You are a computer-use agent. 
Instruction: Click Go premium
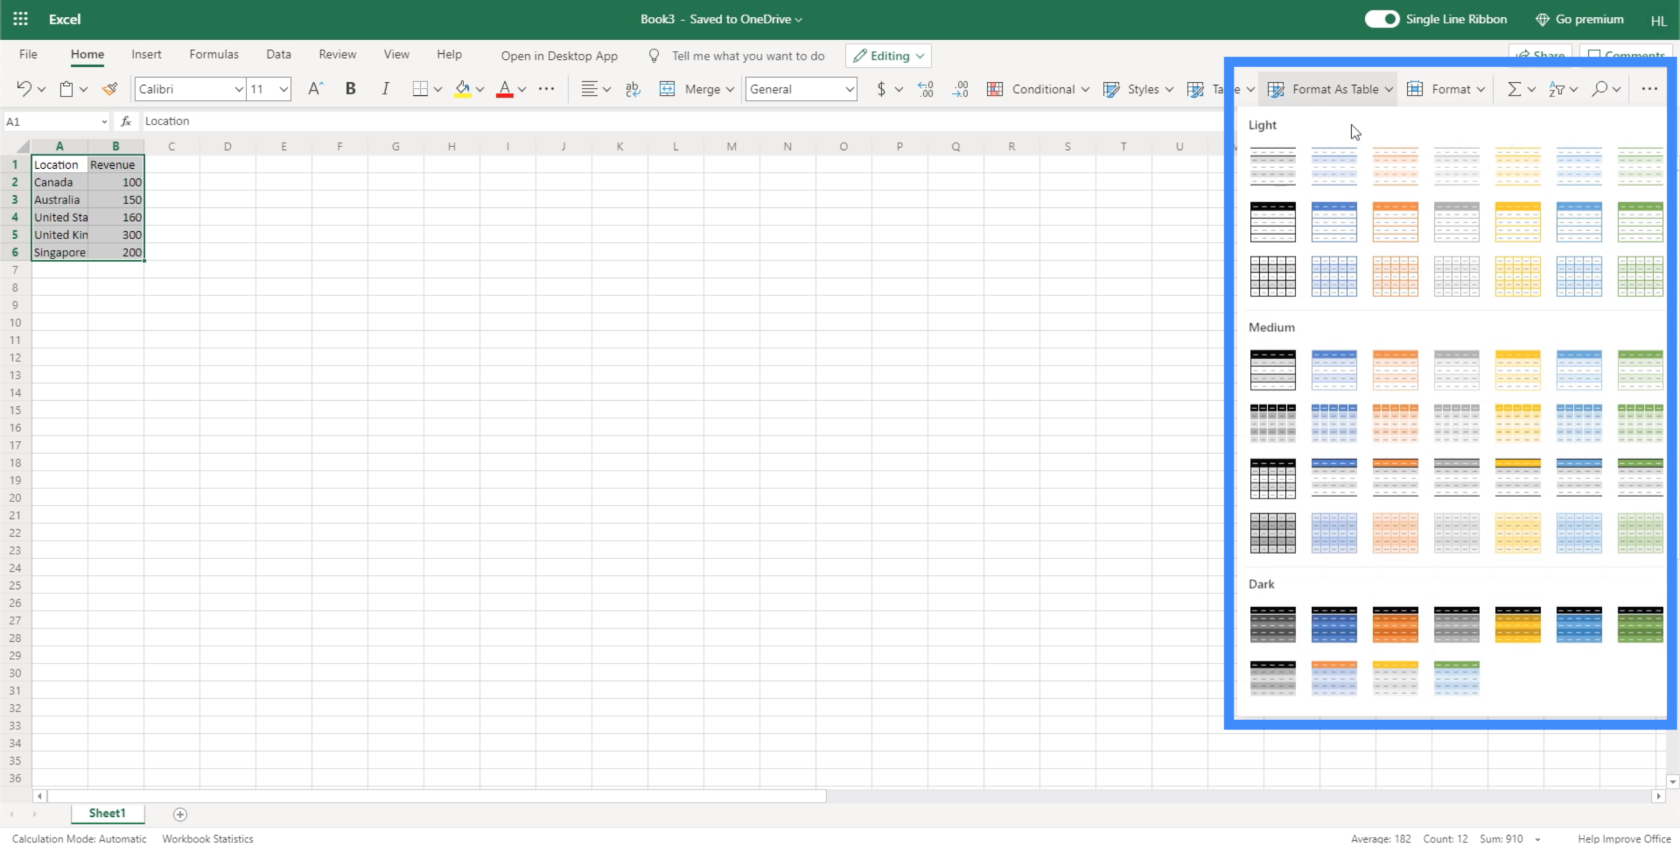coord(1579,19)
